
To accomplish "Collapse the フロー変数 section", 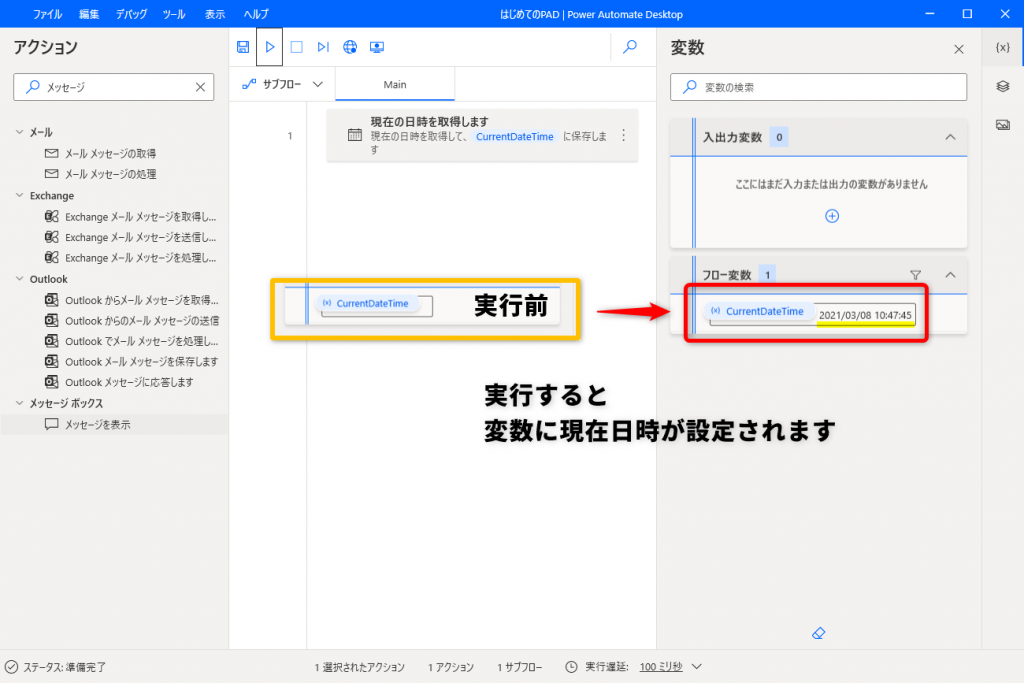I will pyautogui.click(x=950, y=275).
